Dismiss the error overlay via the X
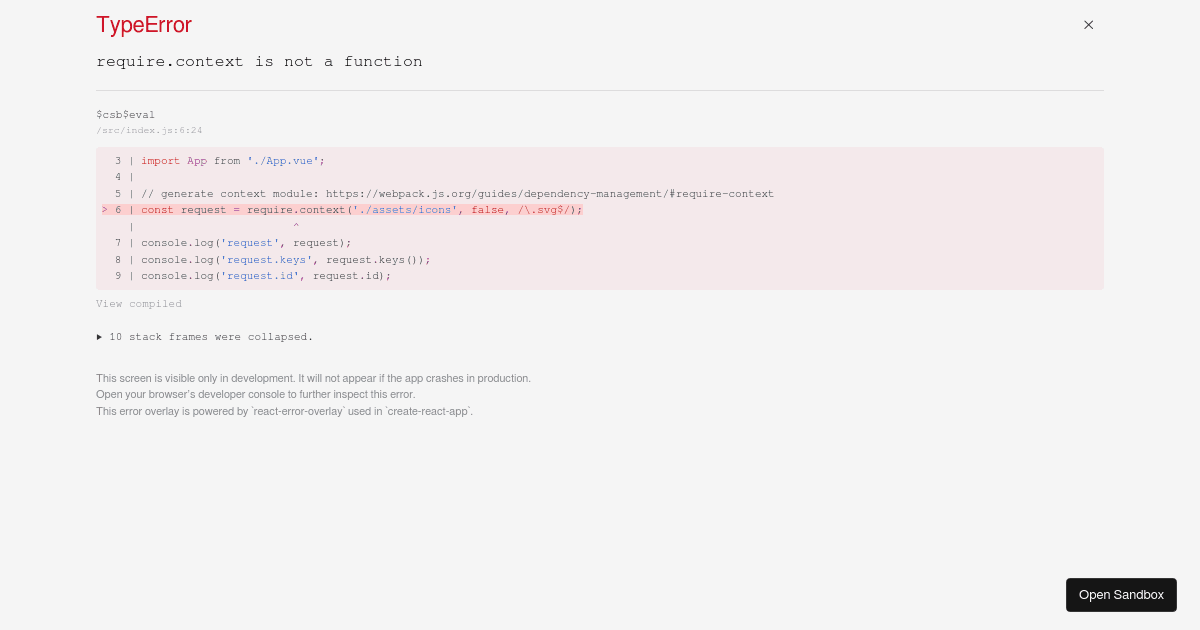 1088,25
